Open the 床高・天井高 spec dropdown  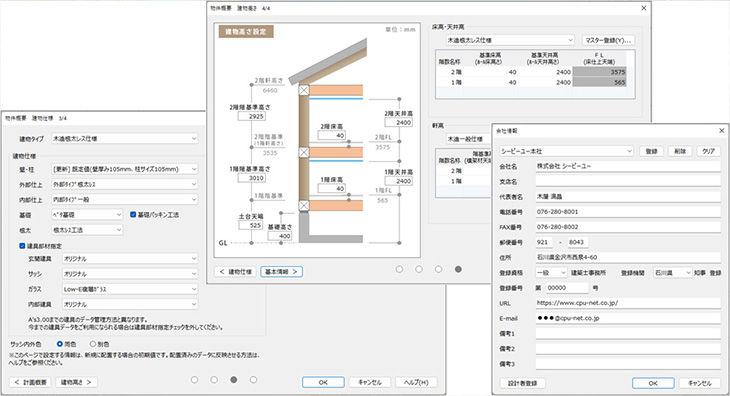click(510, 40)
